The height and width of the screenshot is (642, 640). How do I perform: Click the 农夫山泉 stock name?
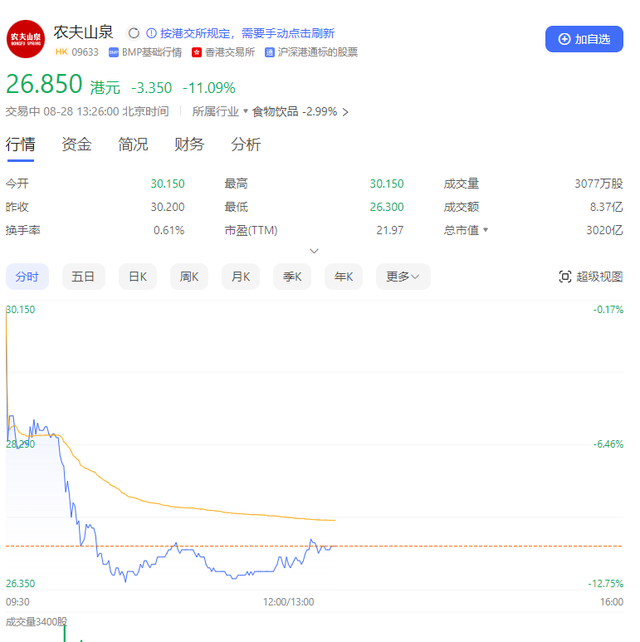click(x=84, y=32)
